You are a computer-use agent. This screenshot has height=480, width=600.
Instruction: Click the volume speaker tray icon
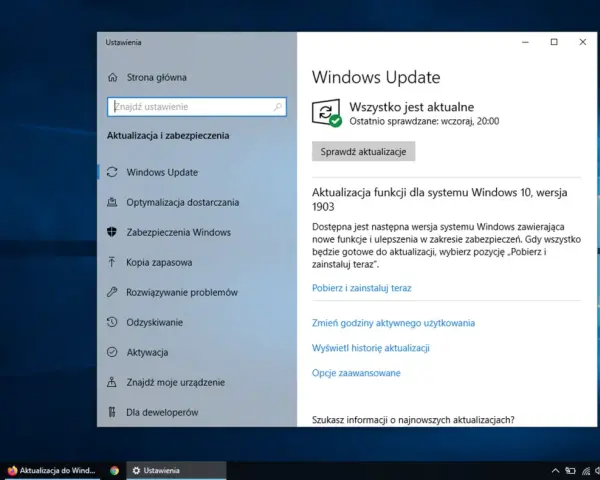pyautogui.click(x=598, y=471)
